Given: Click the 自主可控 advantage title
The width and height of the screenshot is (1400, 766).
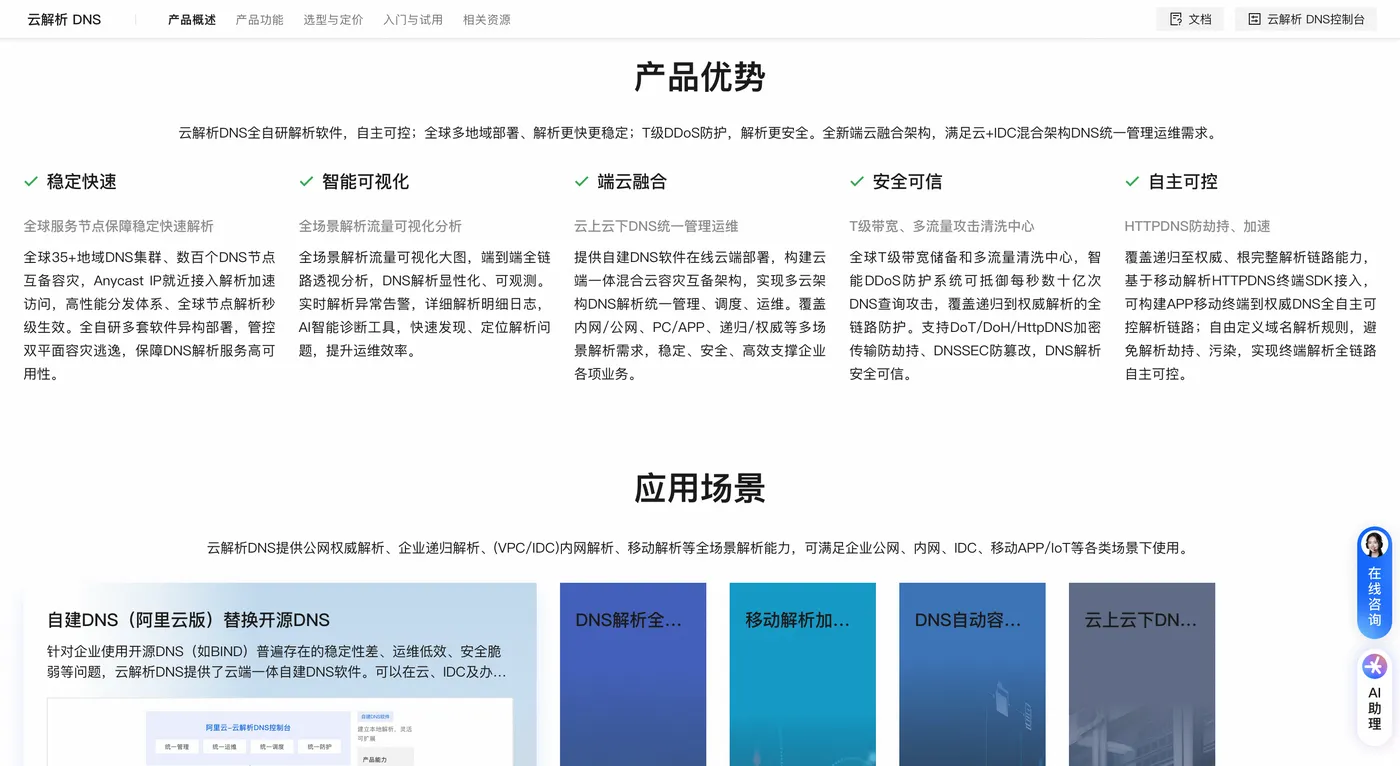Looking at the screenshot, I should [x=1183, y=181].
